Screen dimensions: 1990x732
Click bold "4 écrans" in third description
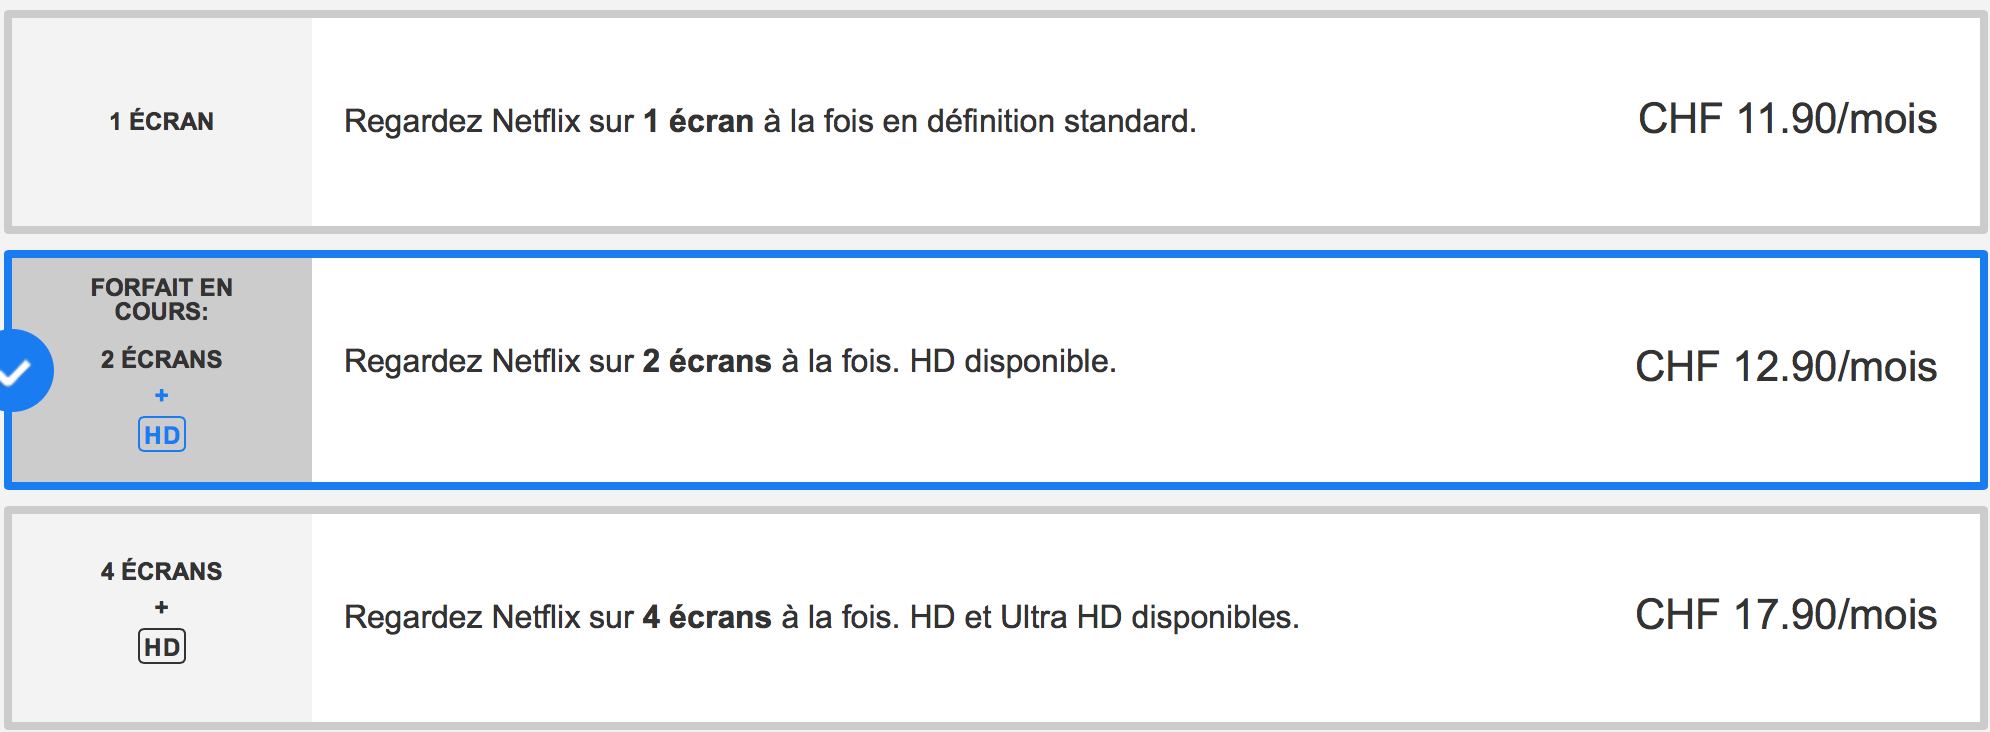707,618
